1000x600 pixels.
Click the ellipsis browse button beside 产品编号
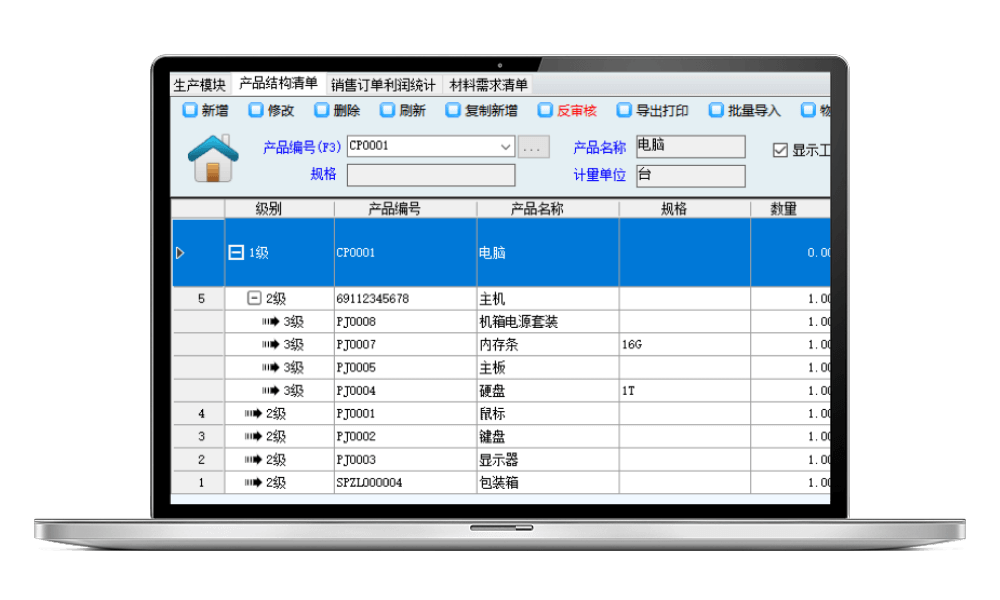pos(533,147)
